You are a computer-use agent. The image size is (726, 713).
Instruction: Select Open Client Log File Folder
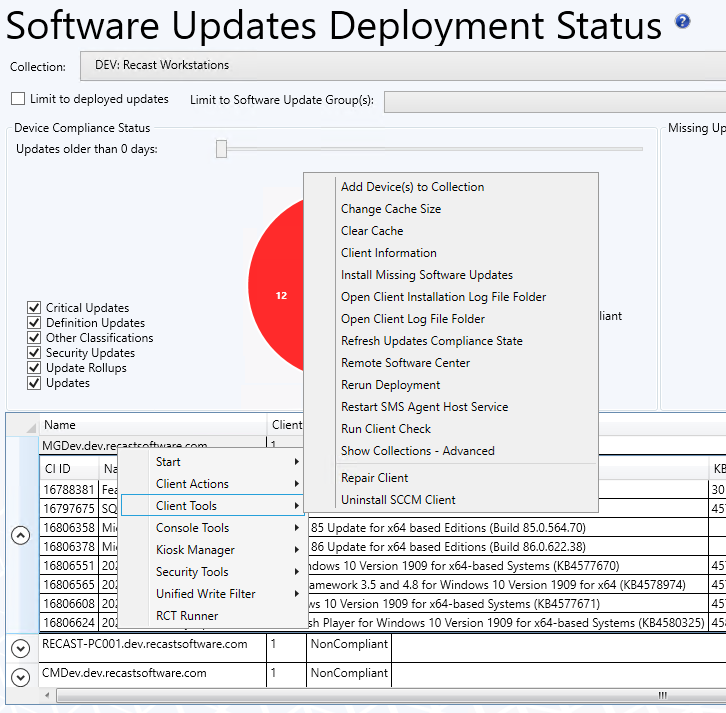[451, 319]
